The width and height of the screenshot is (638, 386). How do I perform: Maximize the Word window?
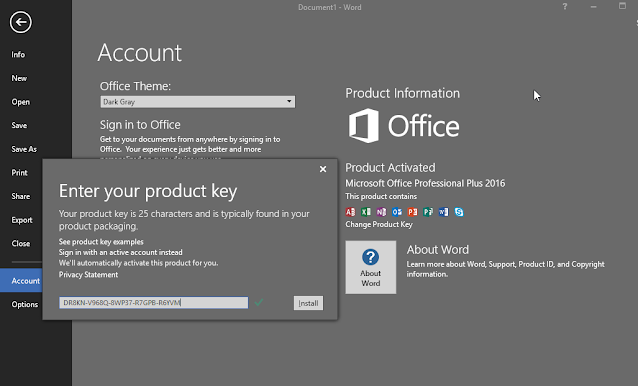point(623,6)
